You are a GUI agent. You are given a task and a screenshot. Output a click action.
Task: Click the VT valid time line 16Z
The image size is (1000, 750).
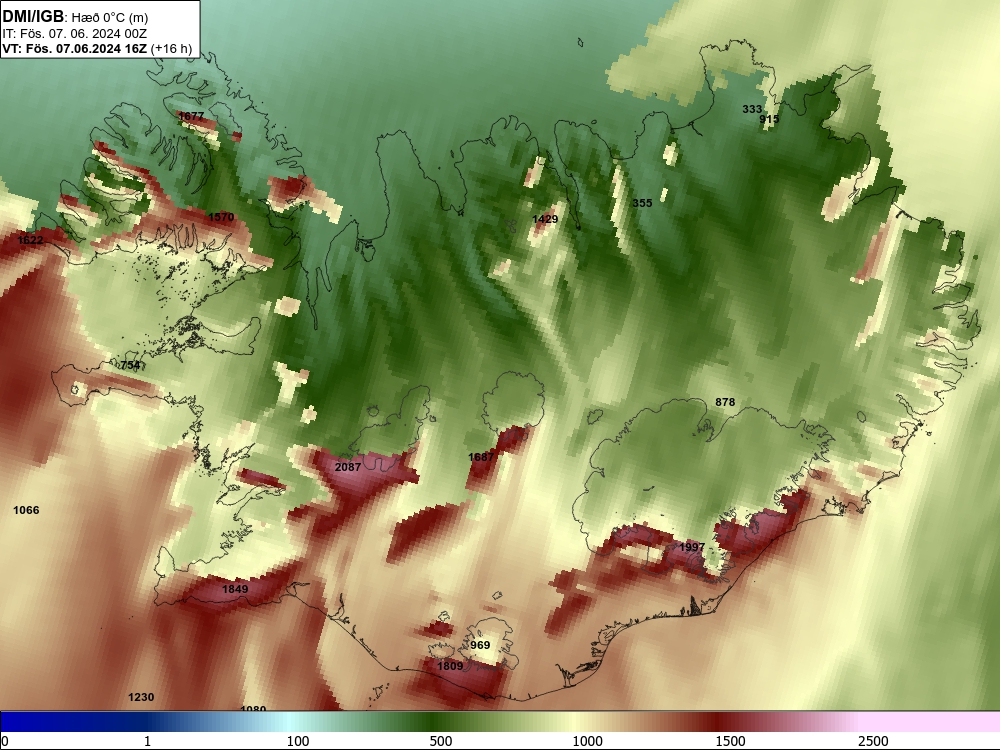pyautogui.click(x=97, y=48)
